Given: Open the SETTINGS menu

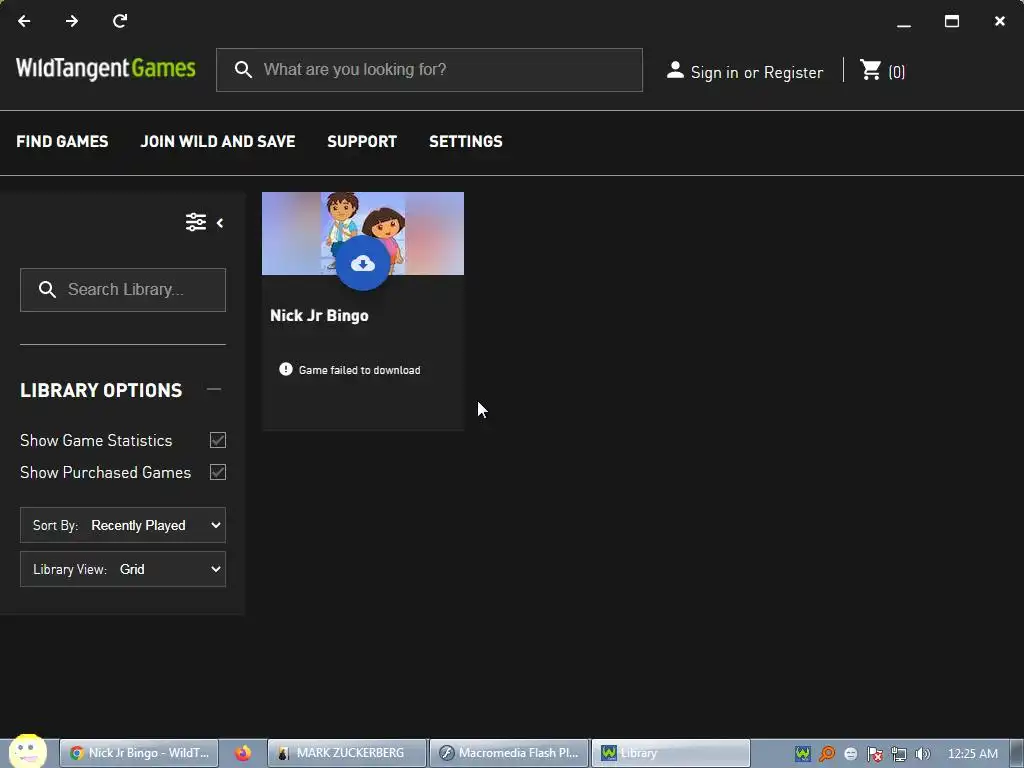Looking at the screenshot, I should click(466, 141).
